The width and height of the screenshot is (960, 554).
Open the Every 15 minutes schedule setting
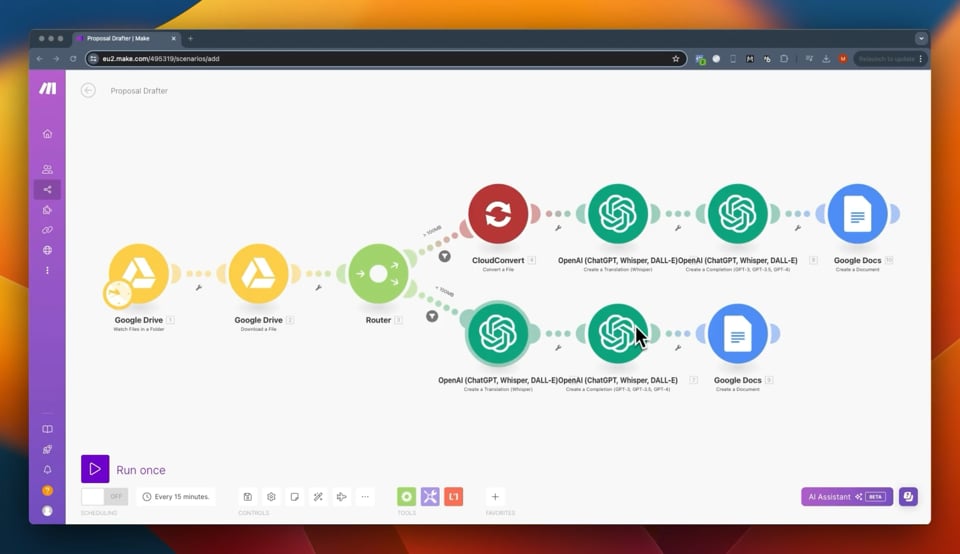point(176,496)
